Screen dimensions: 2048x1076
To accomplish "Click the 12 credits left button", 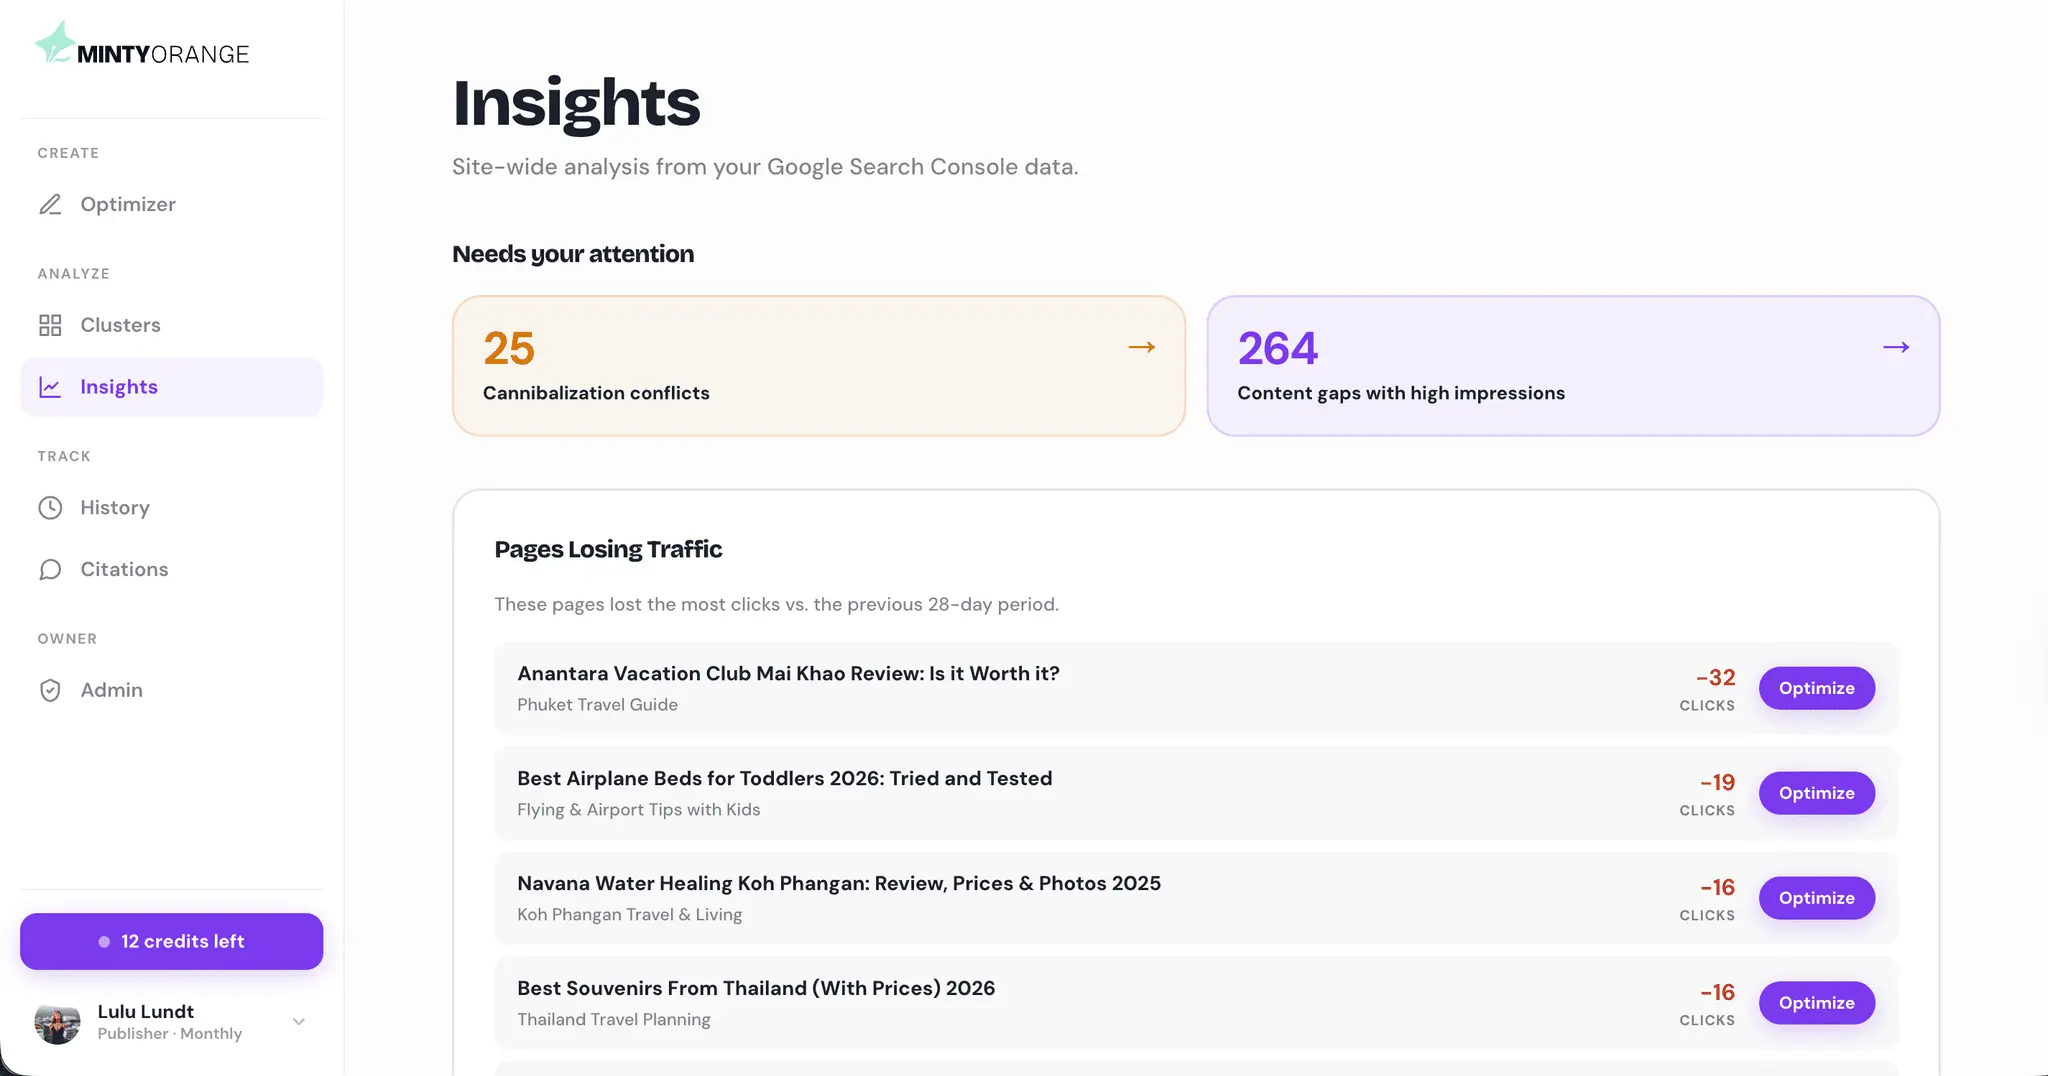I will pos(172,941).
